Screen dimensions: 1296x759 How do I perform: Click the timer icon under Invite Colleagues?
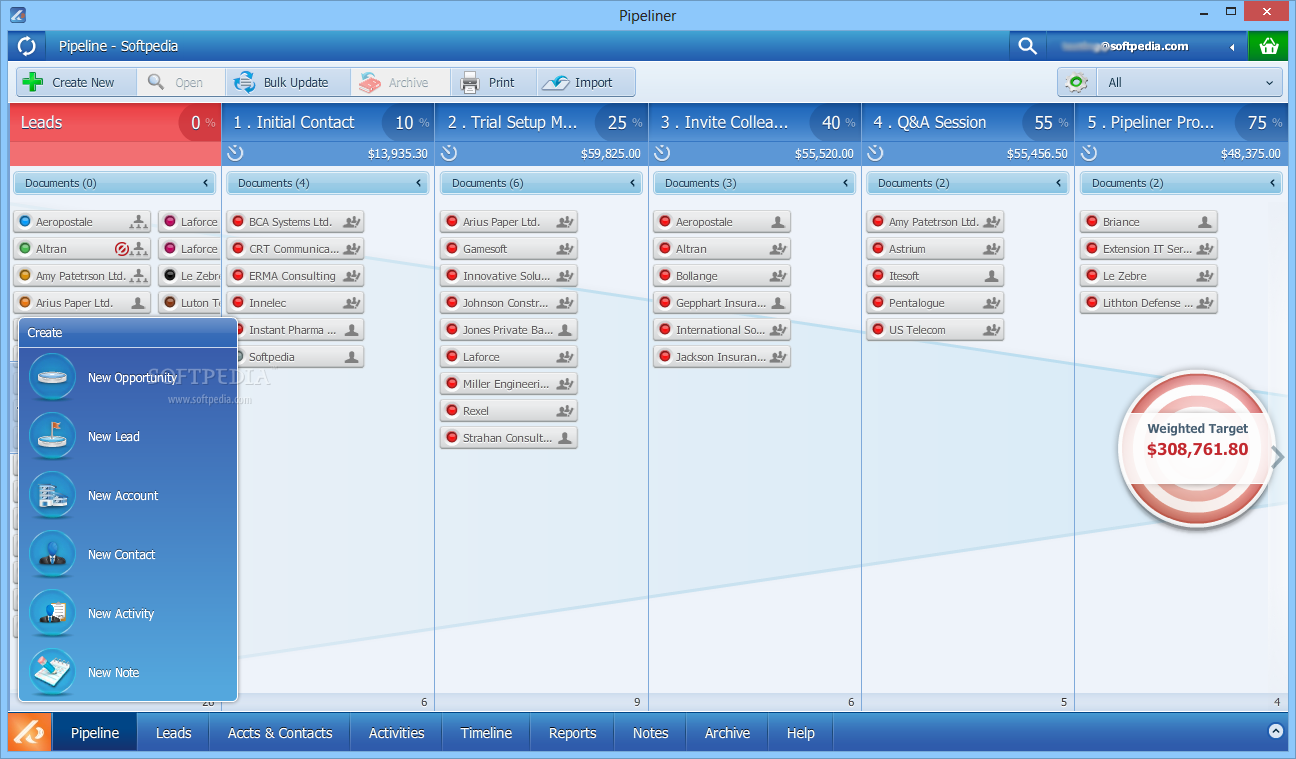[662, 153]
